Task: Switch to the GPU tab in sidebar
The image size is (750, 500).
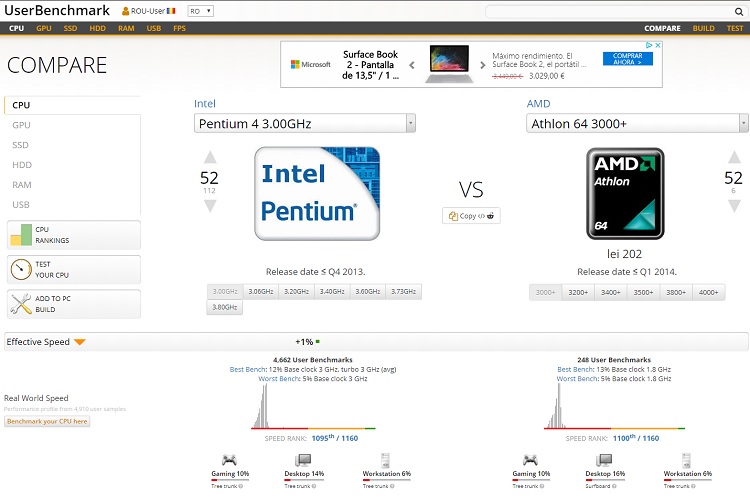Action: [x=21, y=125]
